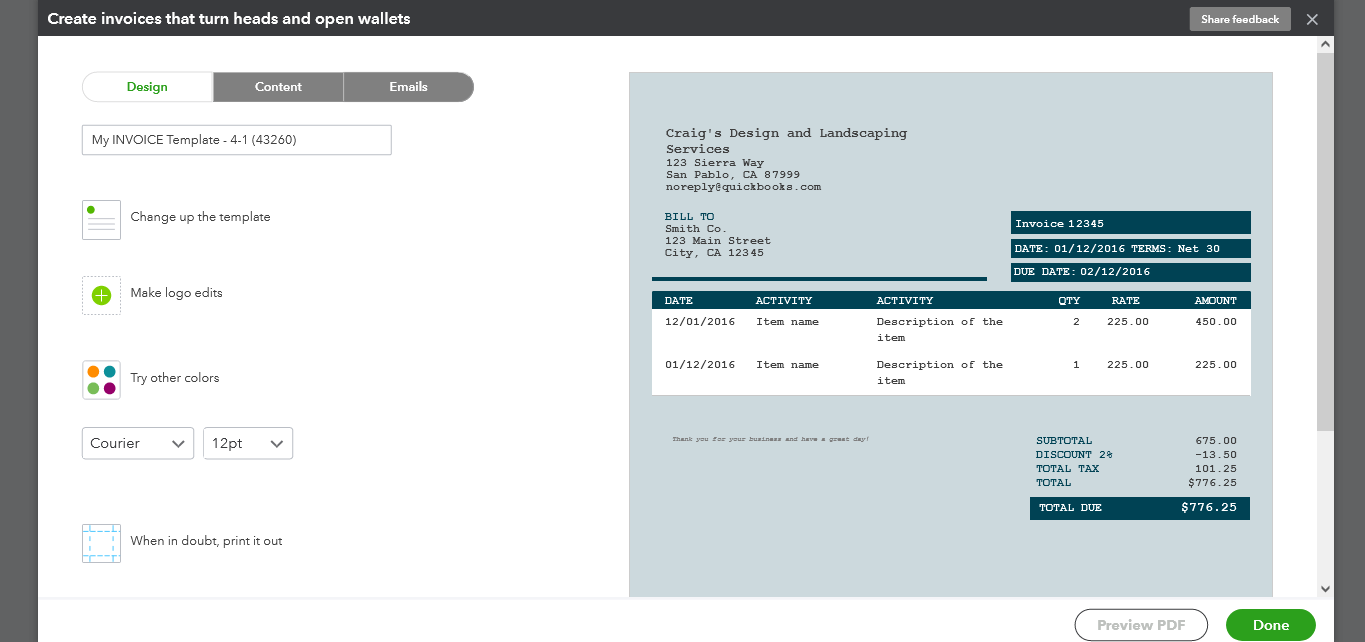The width and height of the screenshot is (1365, 642).
Task: Switch to the Content tab
Action: pos(278,87)
